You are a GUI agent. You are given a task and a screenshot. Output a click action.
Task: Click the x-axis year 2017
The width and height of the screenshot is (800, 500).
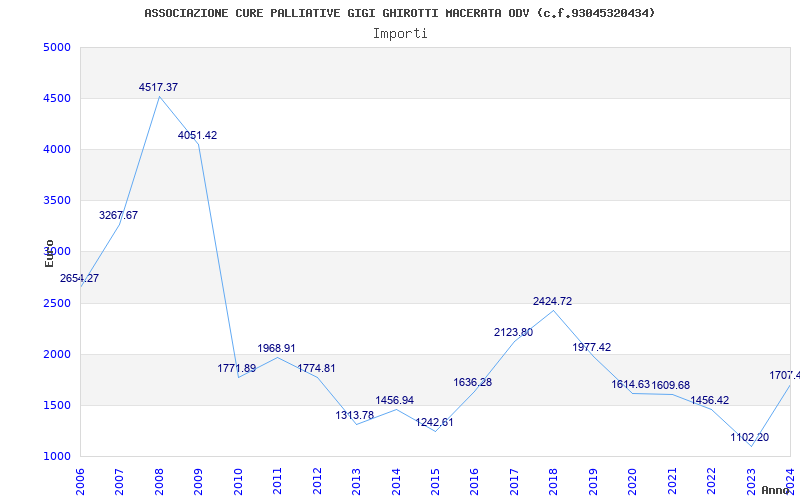click(x=514, y=482)
